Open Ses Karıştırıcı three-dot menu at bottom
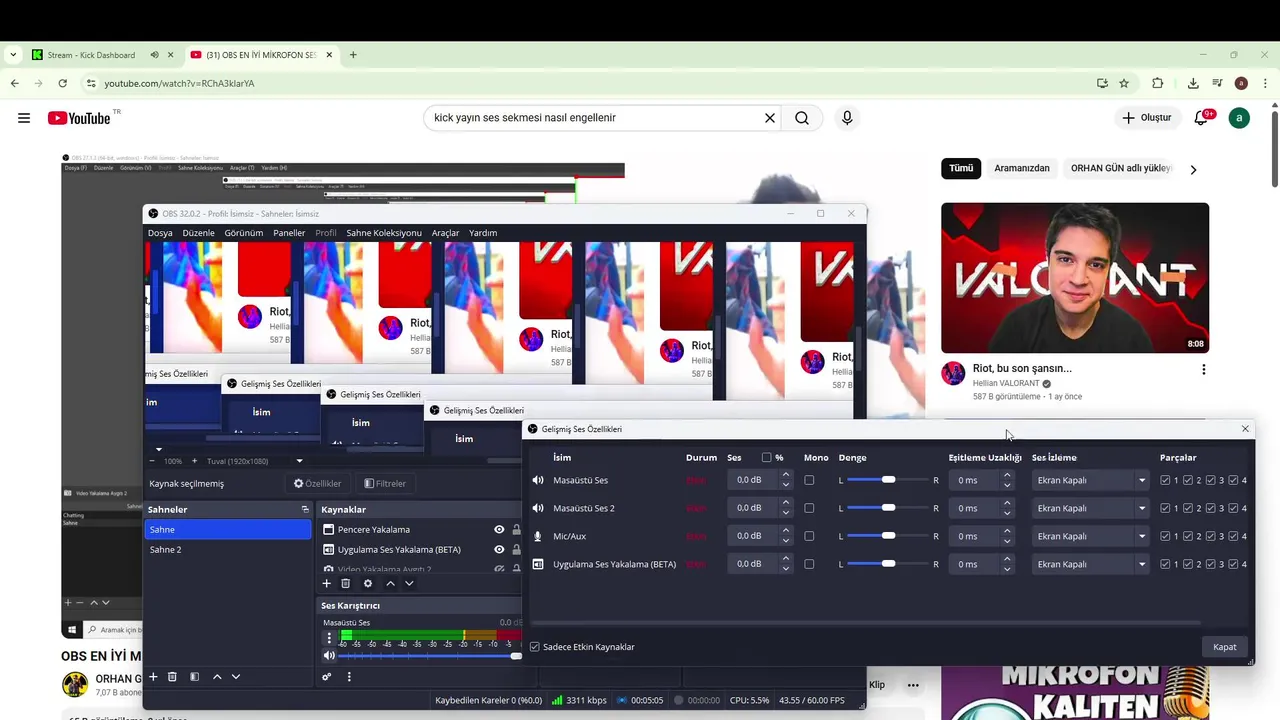The image size is (1280, 720). 349,677
